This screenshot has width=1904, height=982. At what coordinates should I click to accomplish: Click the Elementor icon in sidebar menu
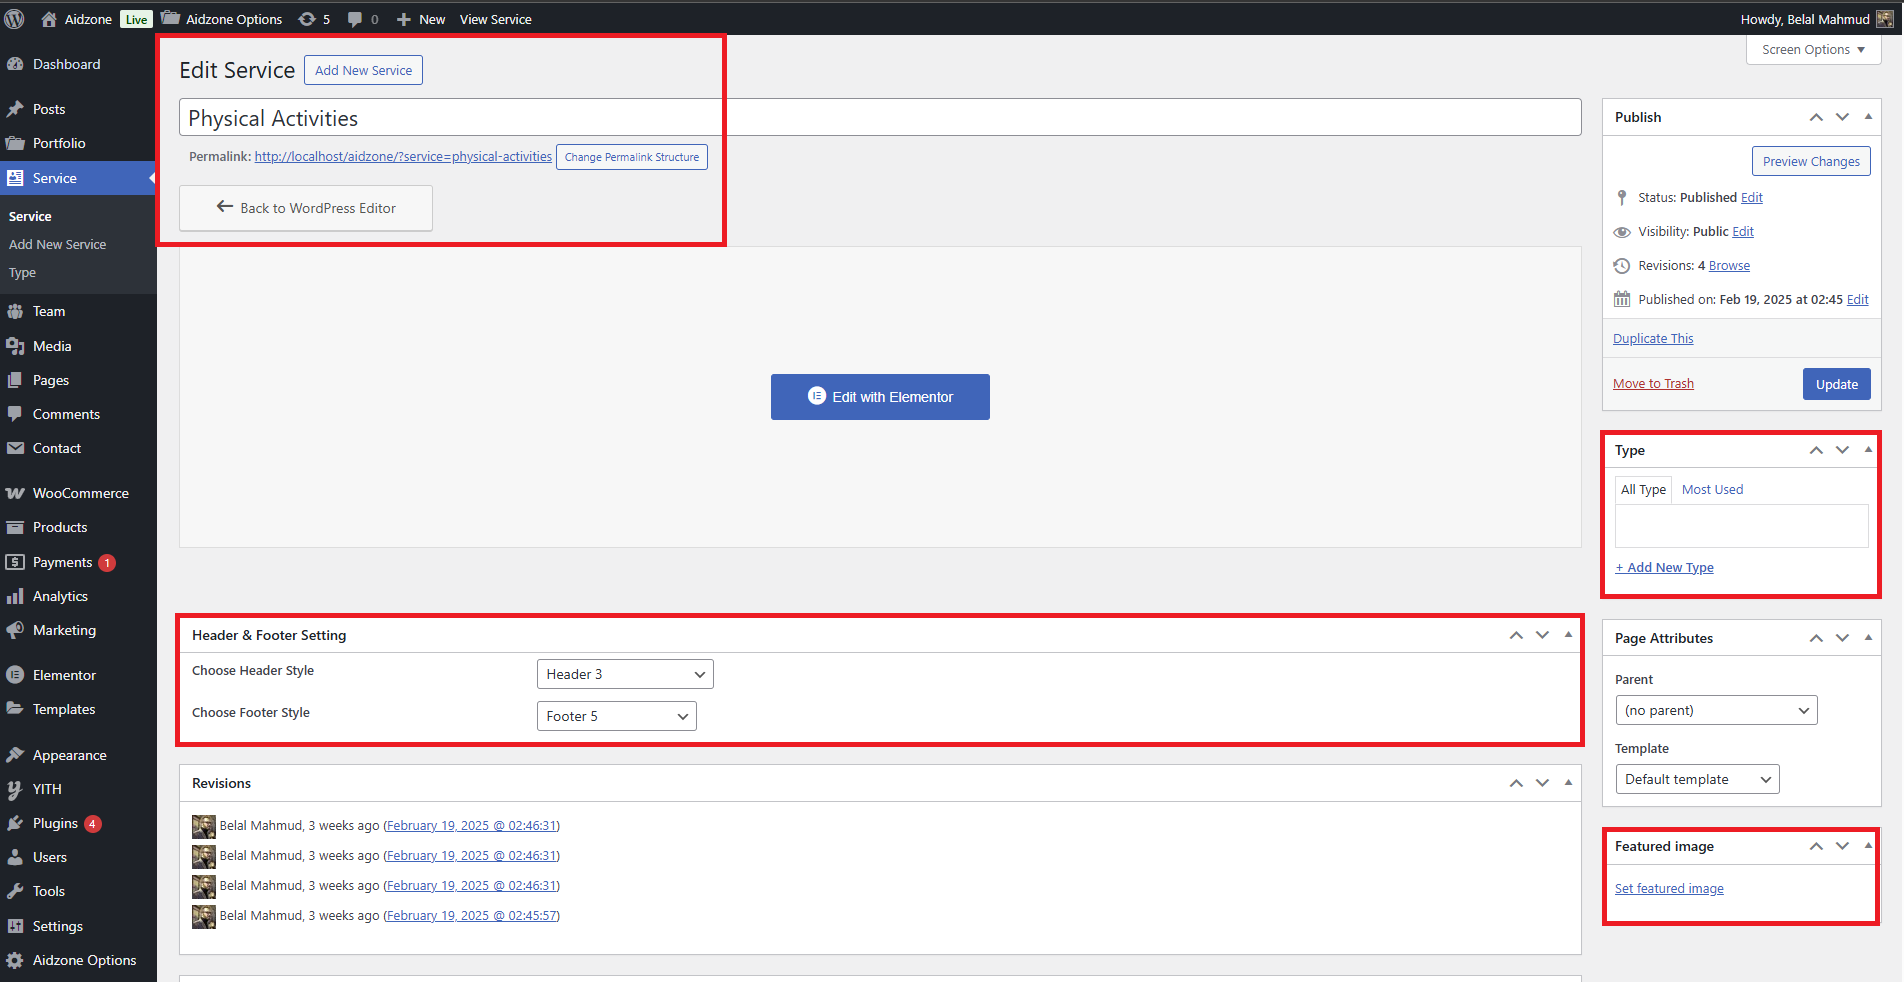(15, 675)
